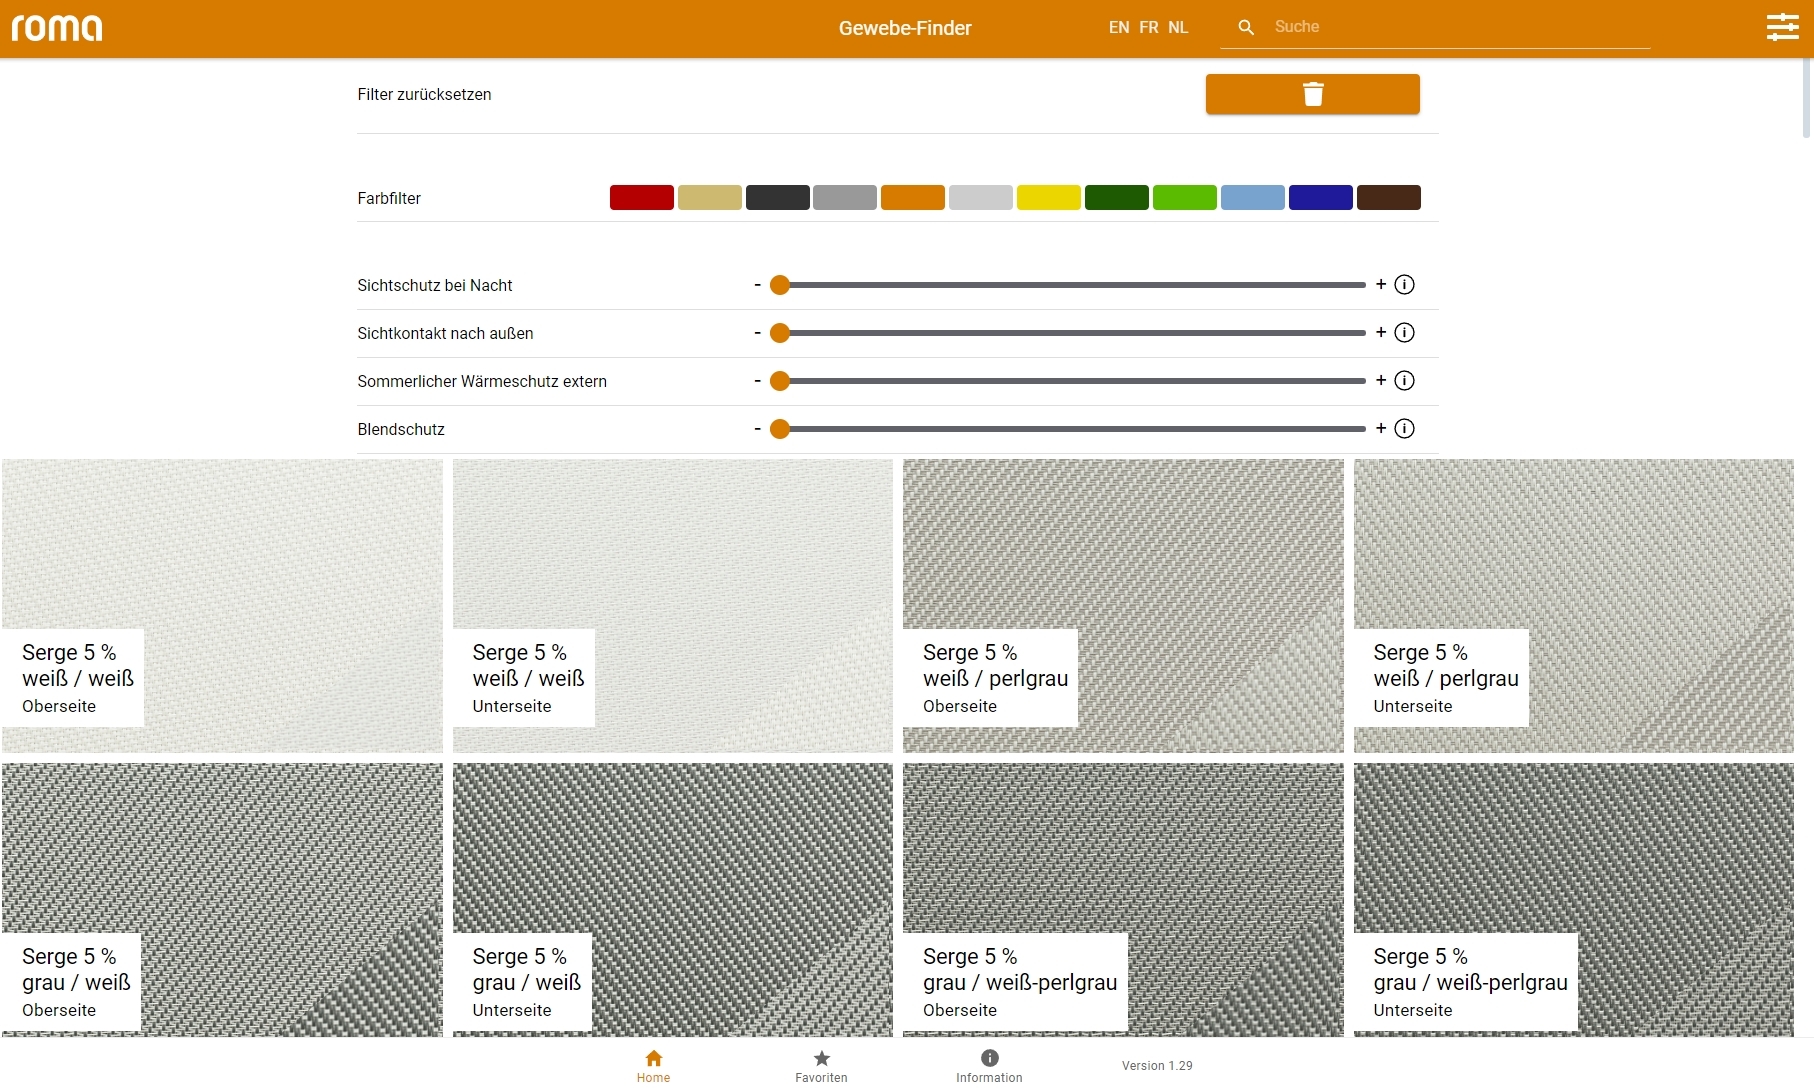Viewport: 1814px width, 1092px height.
Task: Open Information tab in bottom bar
Action: click(x=989, y=1066)
